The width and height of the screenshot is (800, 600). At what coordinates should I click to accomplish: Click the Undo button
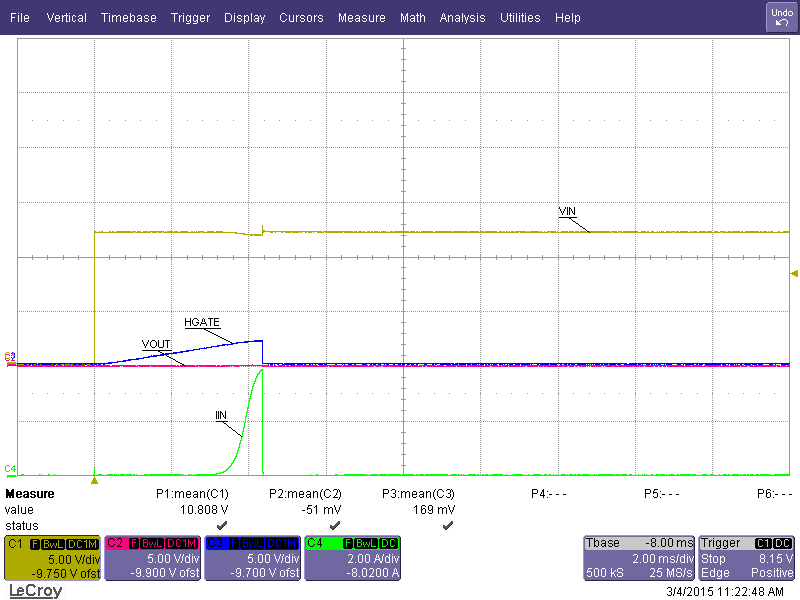781,17
